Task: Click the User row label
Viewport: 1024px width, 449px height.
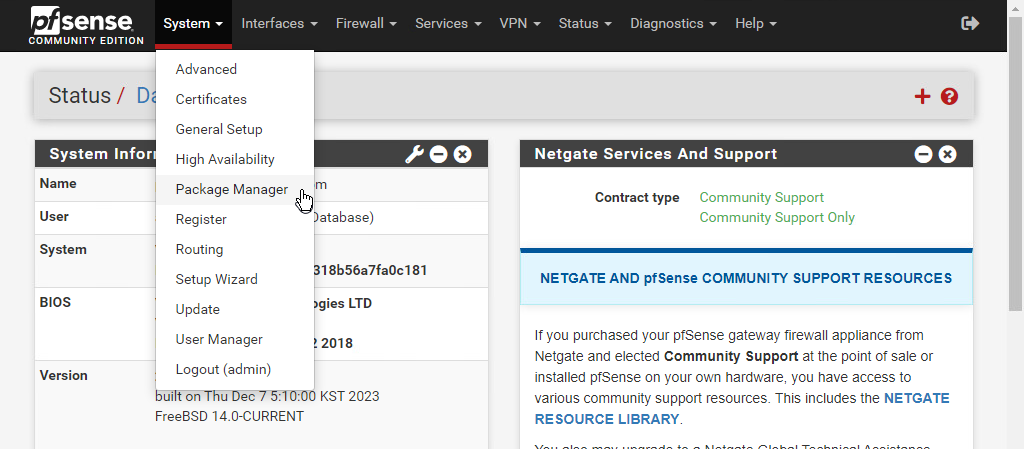Action: click(x=54, y=217)
